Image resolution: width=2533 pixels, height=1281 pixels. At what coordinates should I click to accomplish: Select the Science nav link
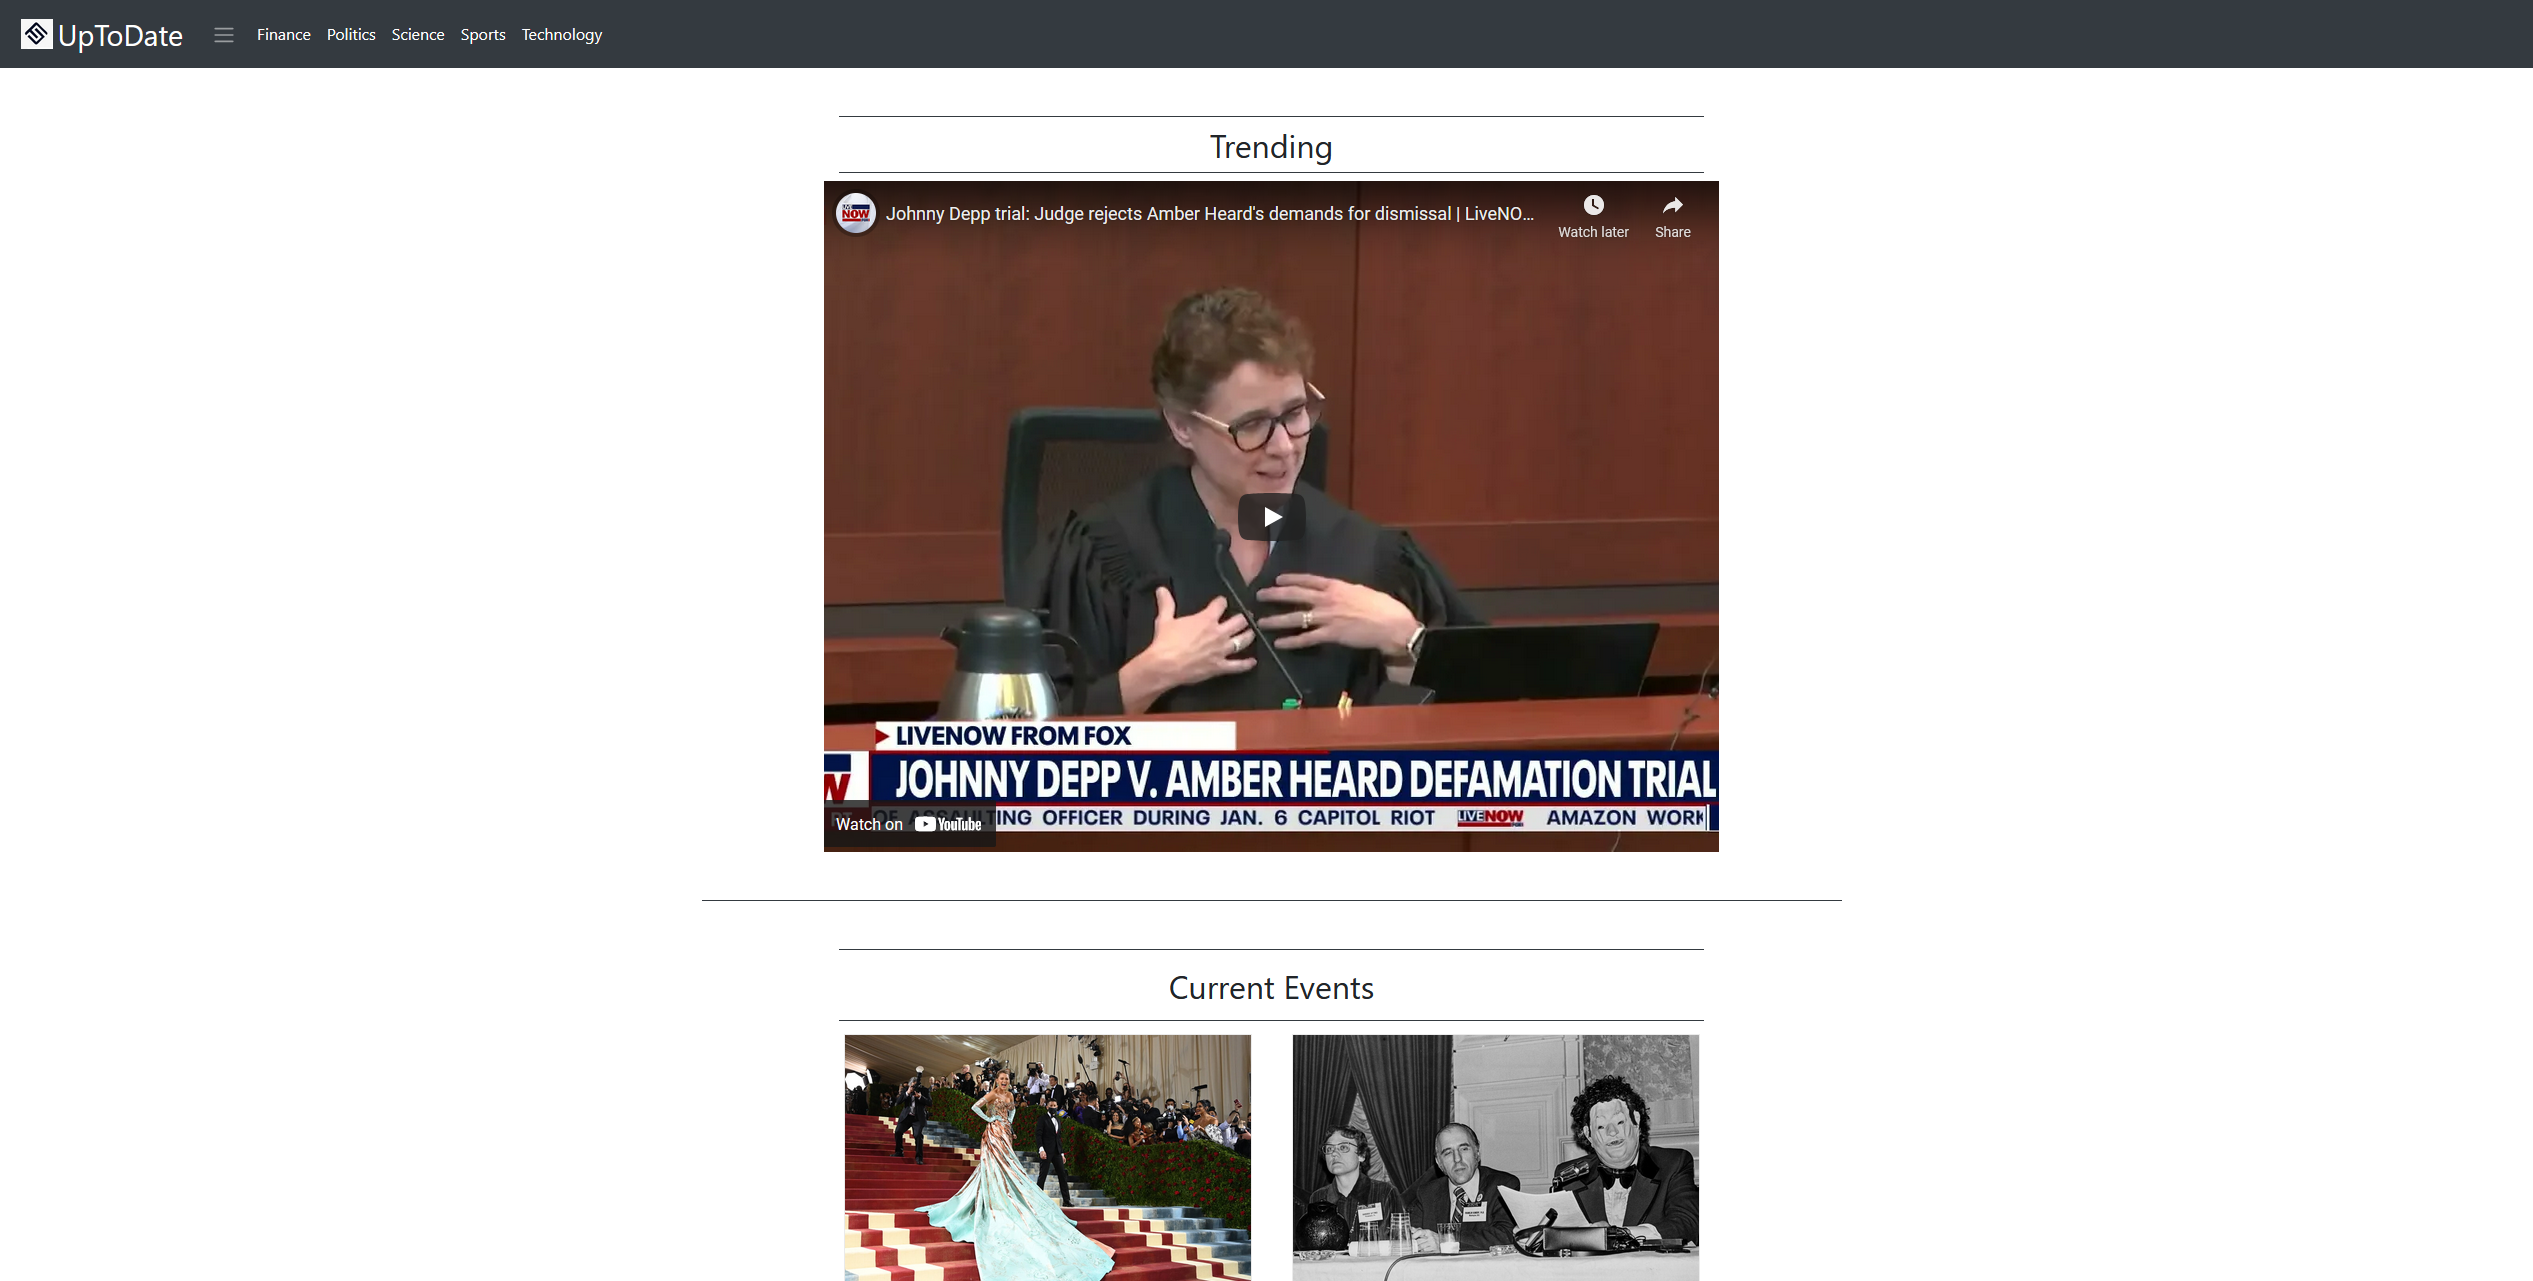(417, 35)
